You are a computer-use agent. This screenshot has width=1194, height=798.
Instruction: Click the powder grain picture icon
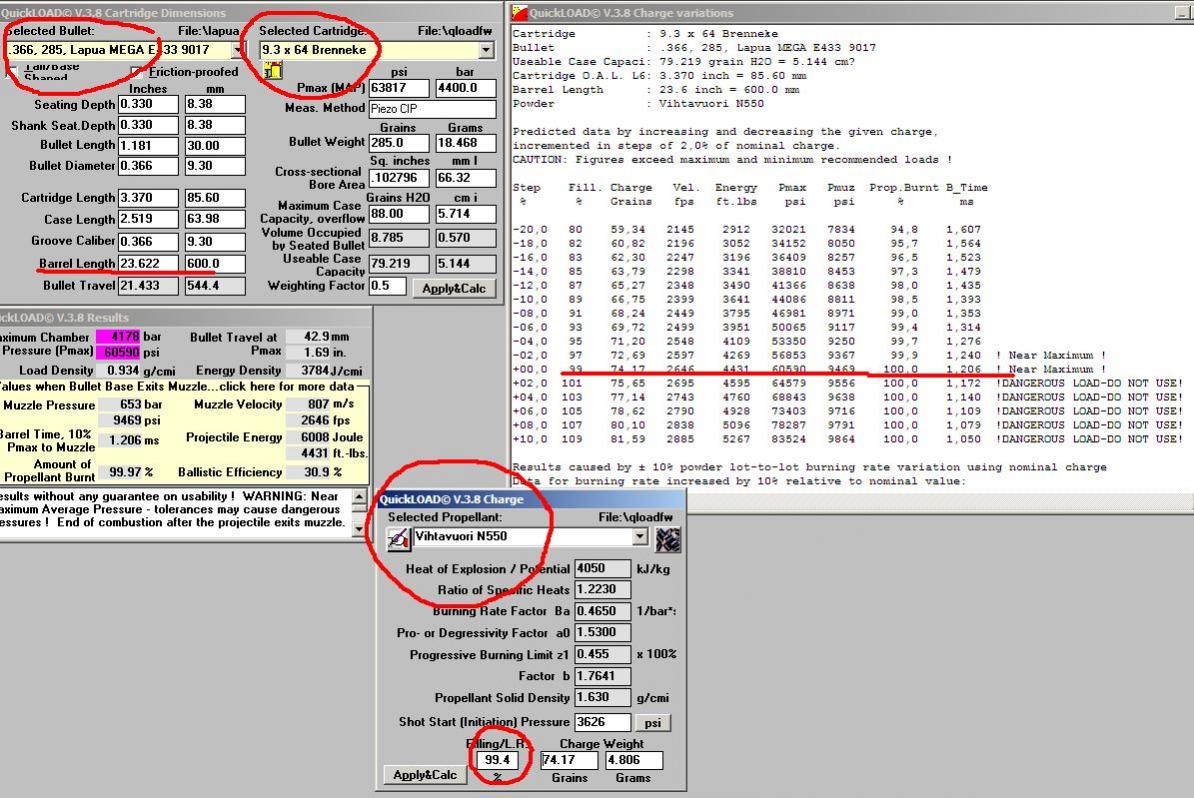[x=667, y=539]
